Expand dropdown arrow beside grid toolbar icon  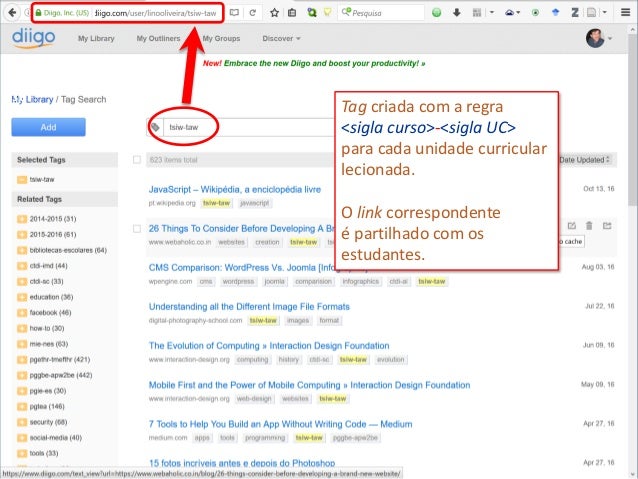tap(492, 13)
